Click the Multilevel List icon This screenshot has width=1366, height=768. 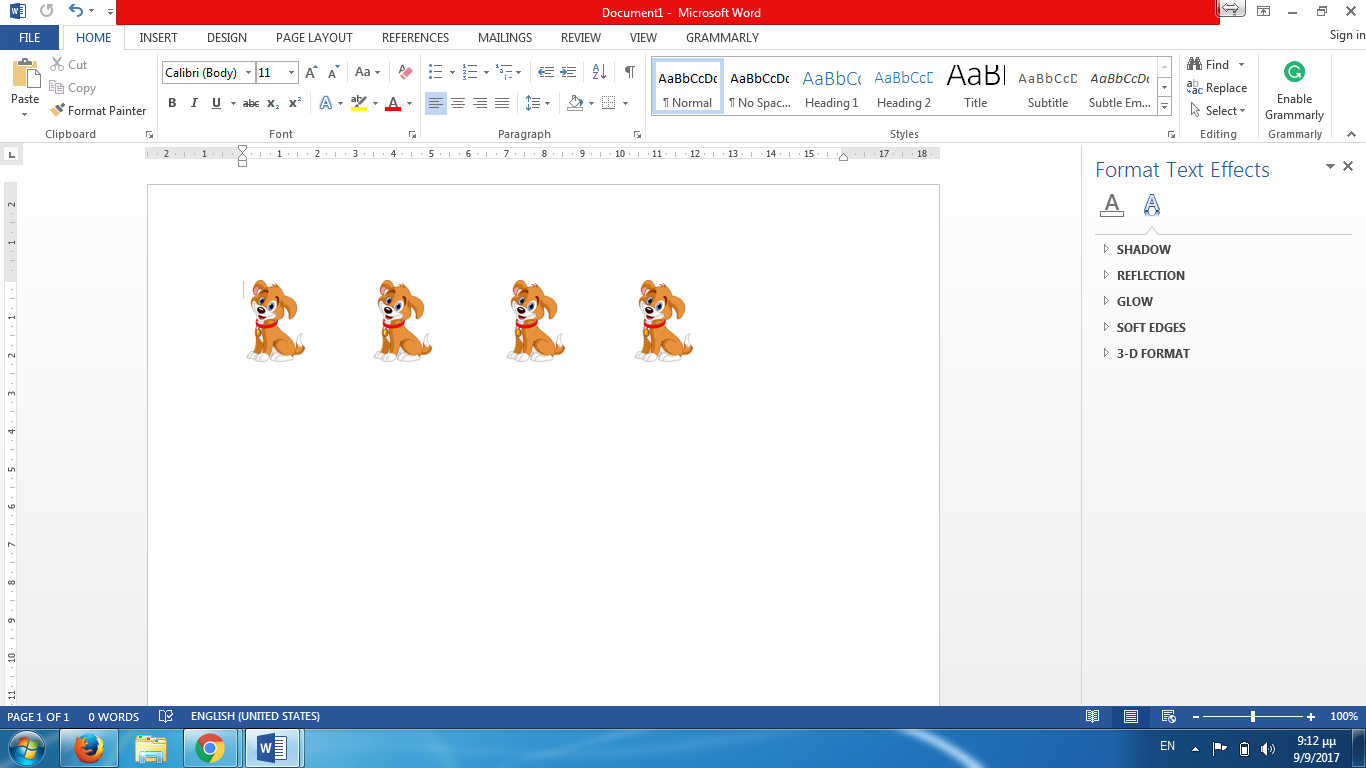504,72
